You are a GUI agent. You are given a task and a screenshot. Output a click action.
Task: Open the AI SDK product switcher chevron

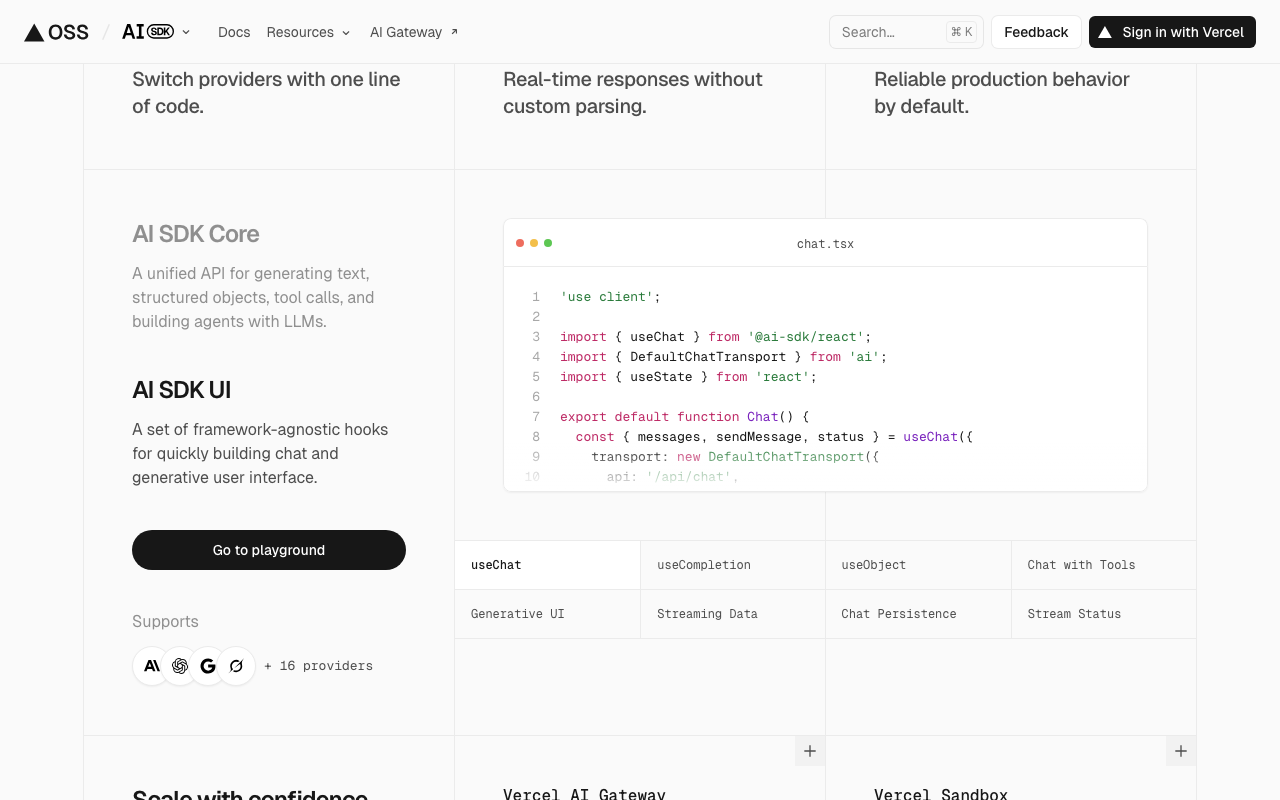click(x=186, y=32)
